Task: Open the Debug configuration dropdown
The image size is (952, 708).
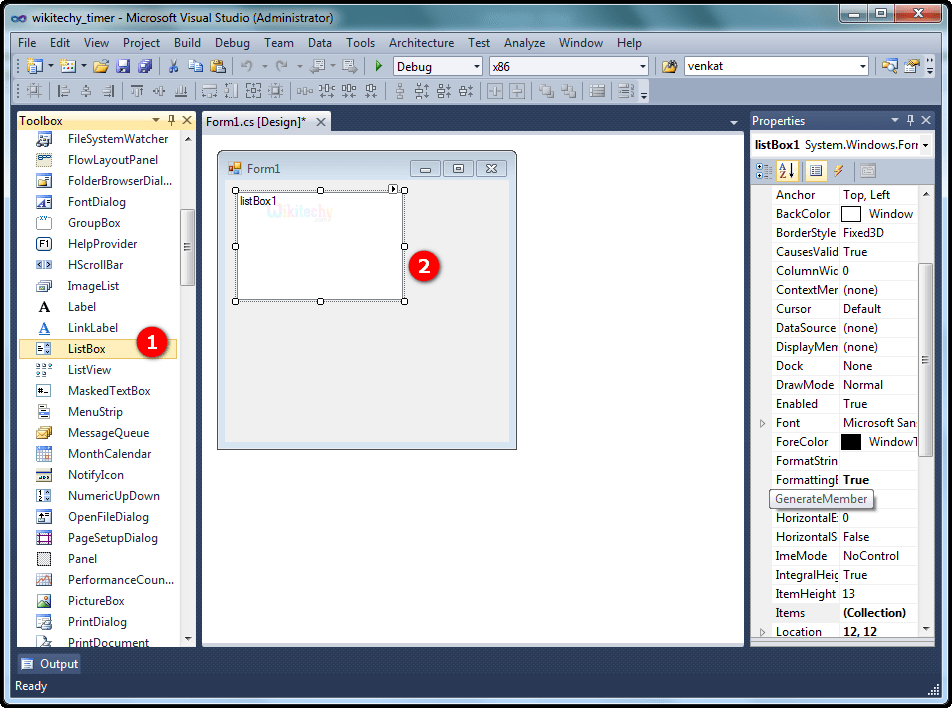Action: click(478, 66)
